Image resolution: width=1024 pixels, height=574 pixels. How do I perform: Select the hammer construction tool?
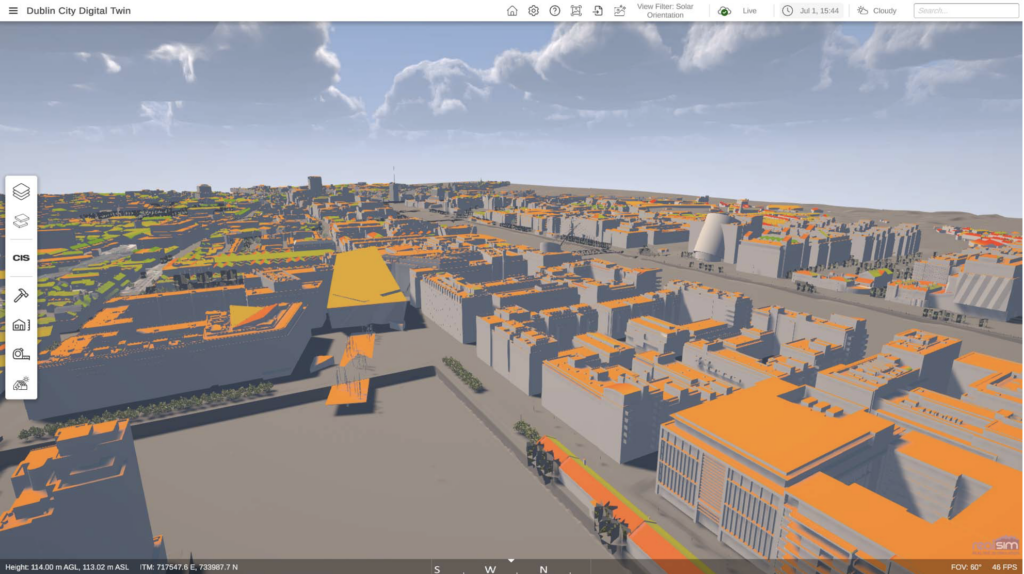coord(21,295)
